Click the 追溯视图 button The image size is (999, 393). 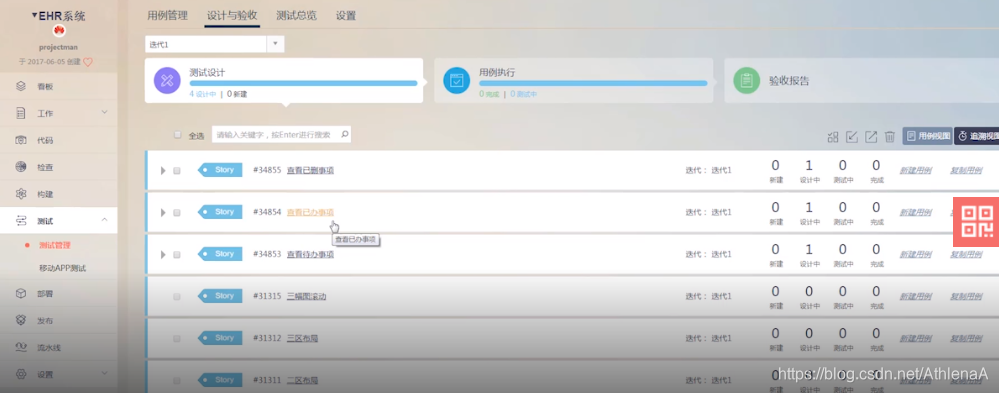[x=976, y=136]
